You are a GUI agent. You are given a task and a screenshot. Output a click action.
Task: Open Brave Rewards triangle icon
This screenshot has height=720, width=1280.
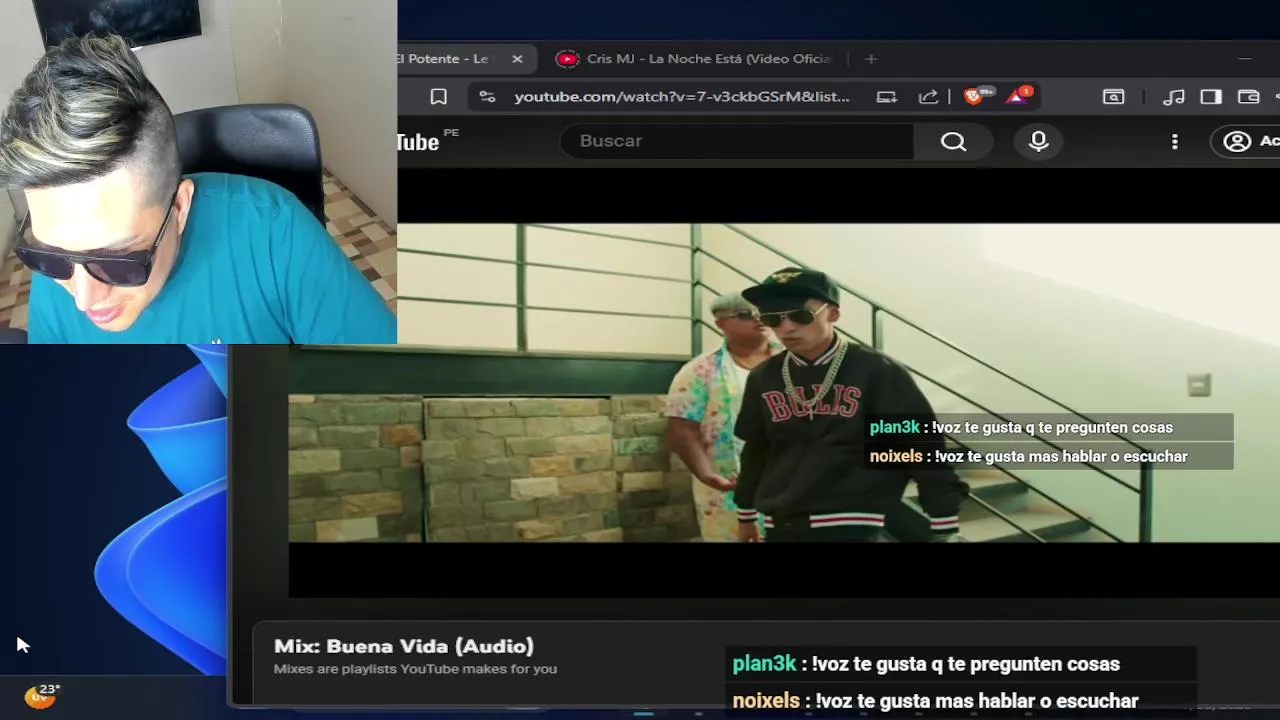[1018, 96]
